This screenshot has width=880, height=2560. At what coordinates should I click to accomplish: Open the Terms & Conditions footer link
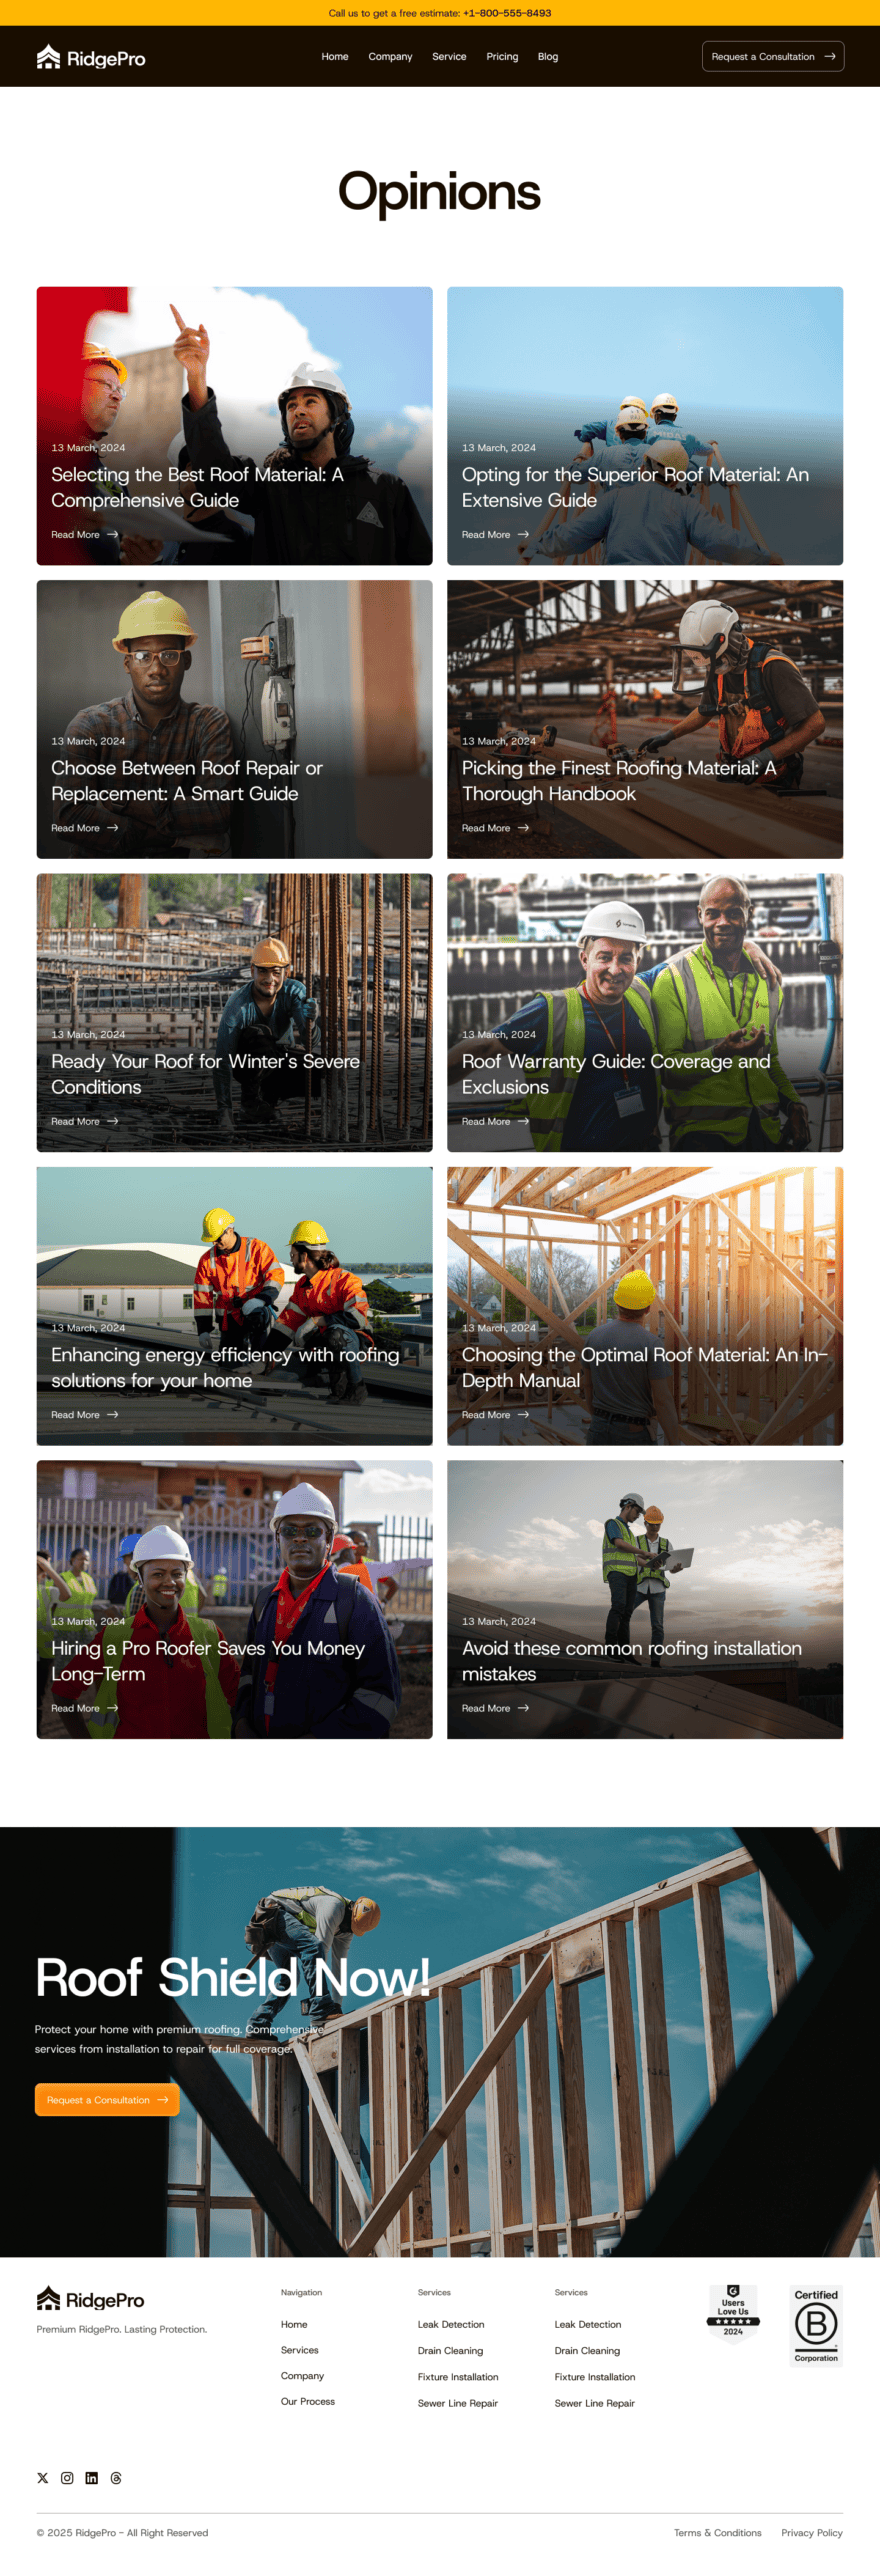[717, 2532]
